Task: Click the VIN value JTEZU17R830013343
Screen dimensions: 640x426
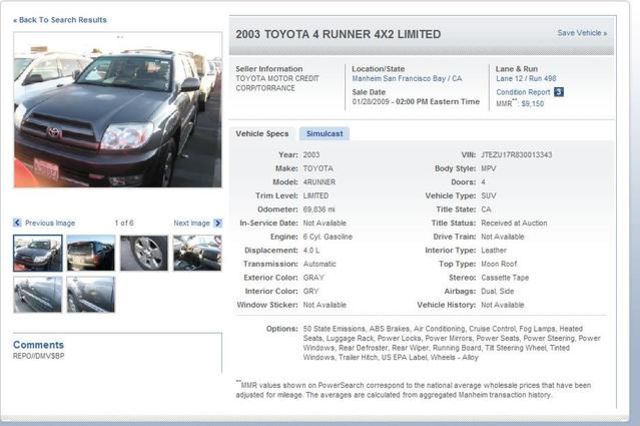Action: tap(516, 155)
